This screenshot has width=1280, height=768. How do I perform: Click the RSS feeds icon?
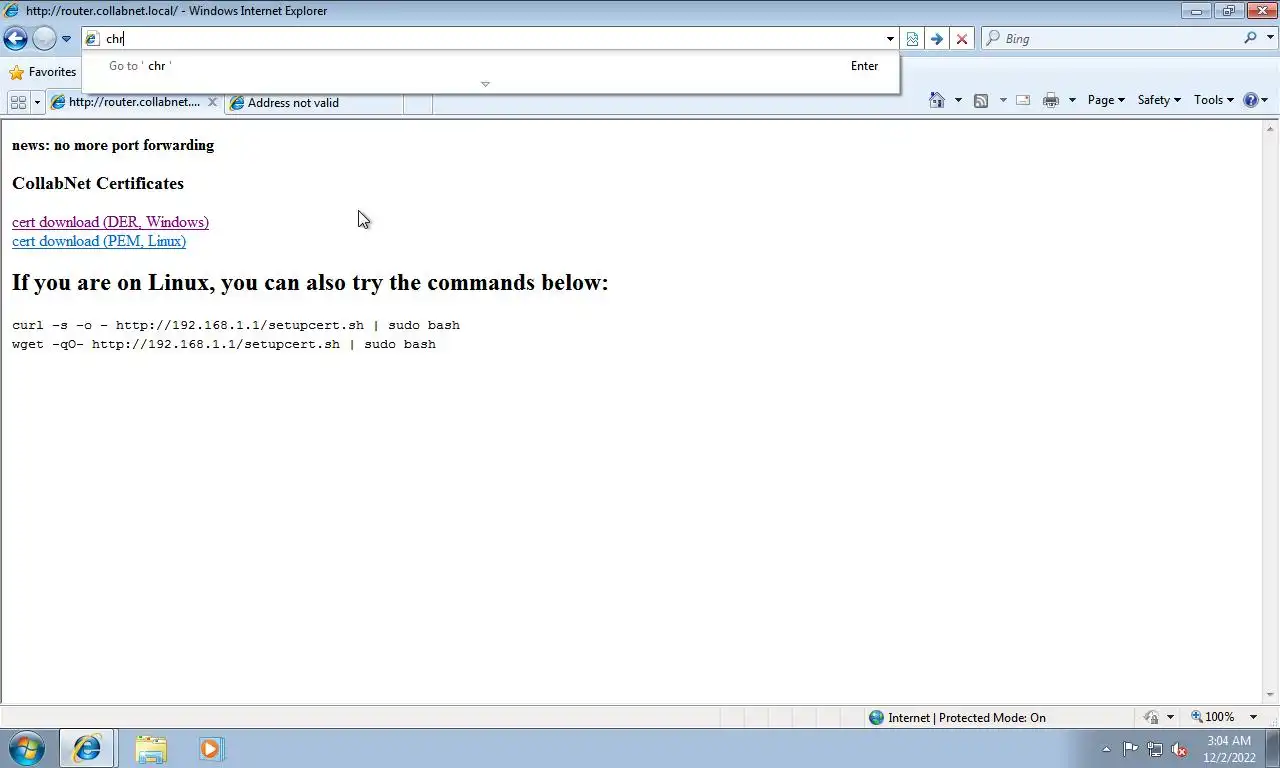point(981,100)
